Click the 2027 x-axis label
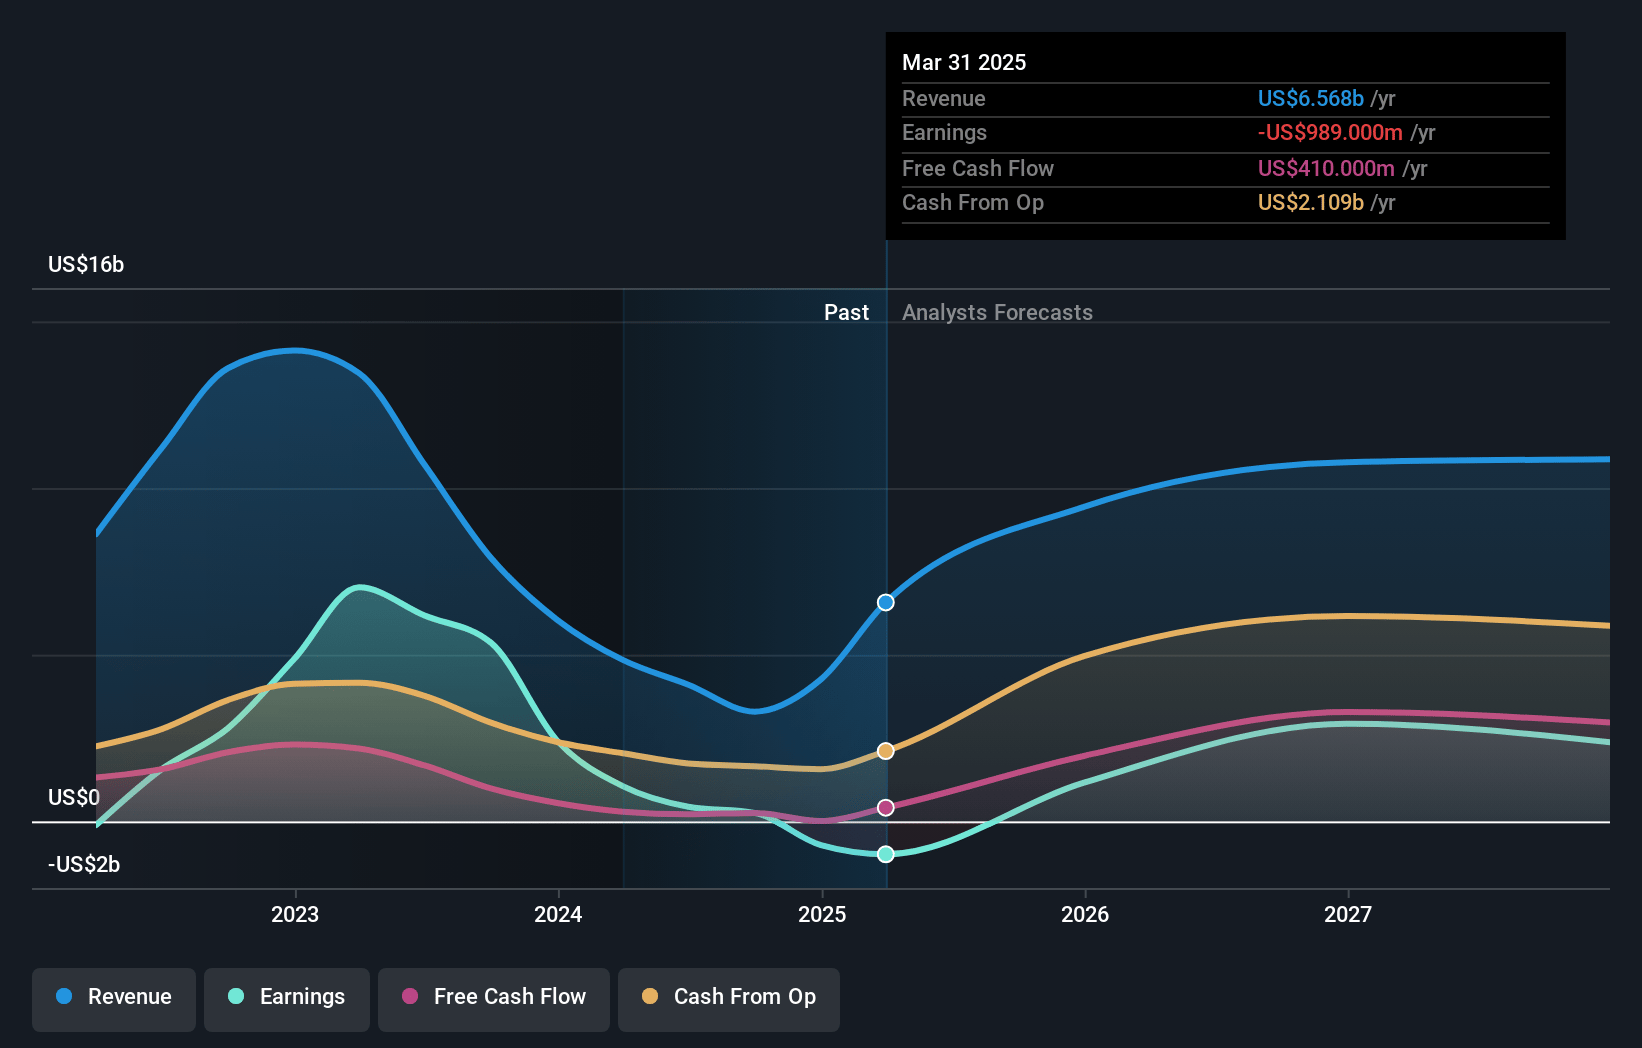Viewport: 1642px width, 1048px height. tap(1348, 914)
